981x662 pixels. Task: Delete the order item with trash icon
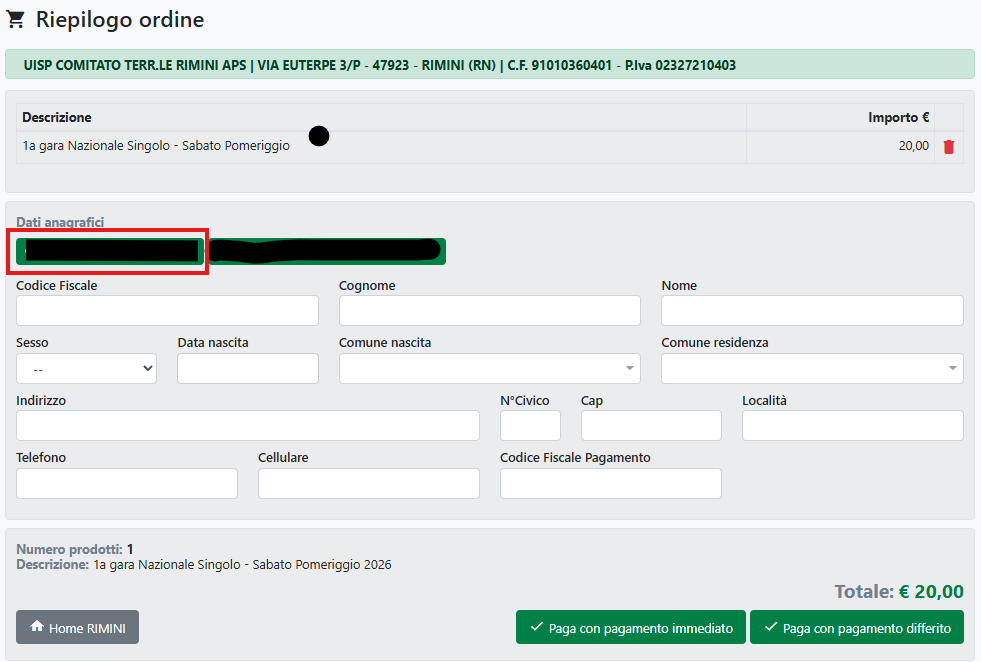tap(949, 147)
